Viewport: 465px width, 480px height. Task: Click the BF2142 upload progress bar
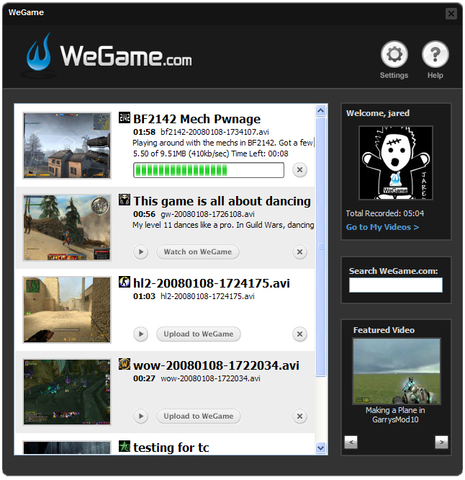209,170
